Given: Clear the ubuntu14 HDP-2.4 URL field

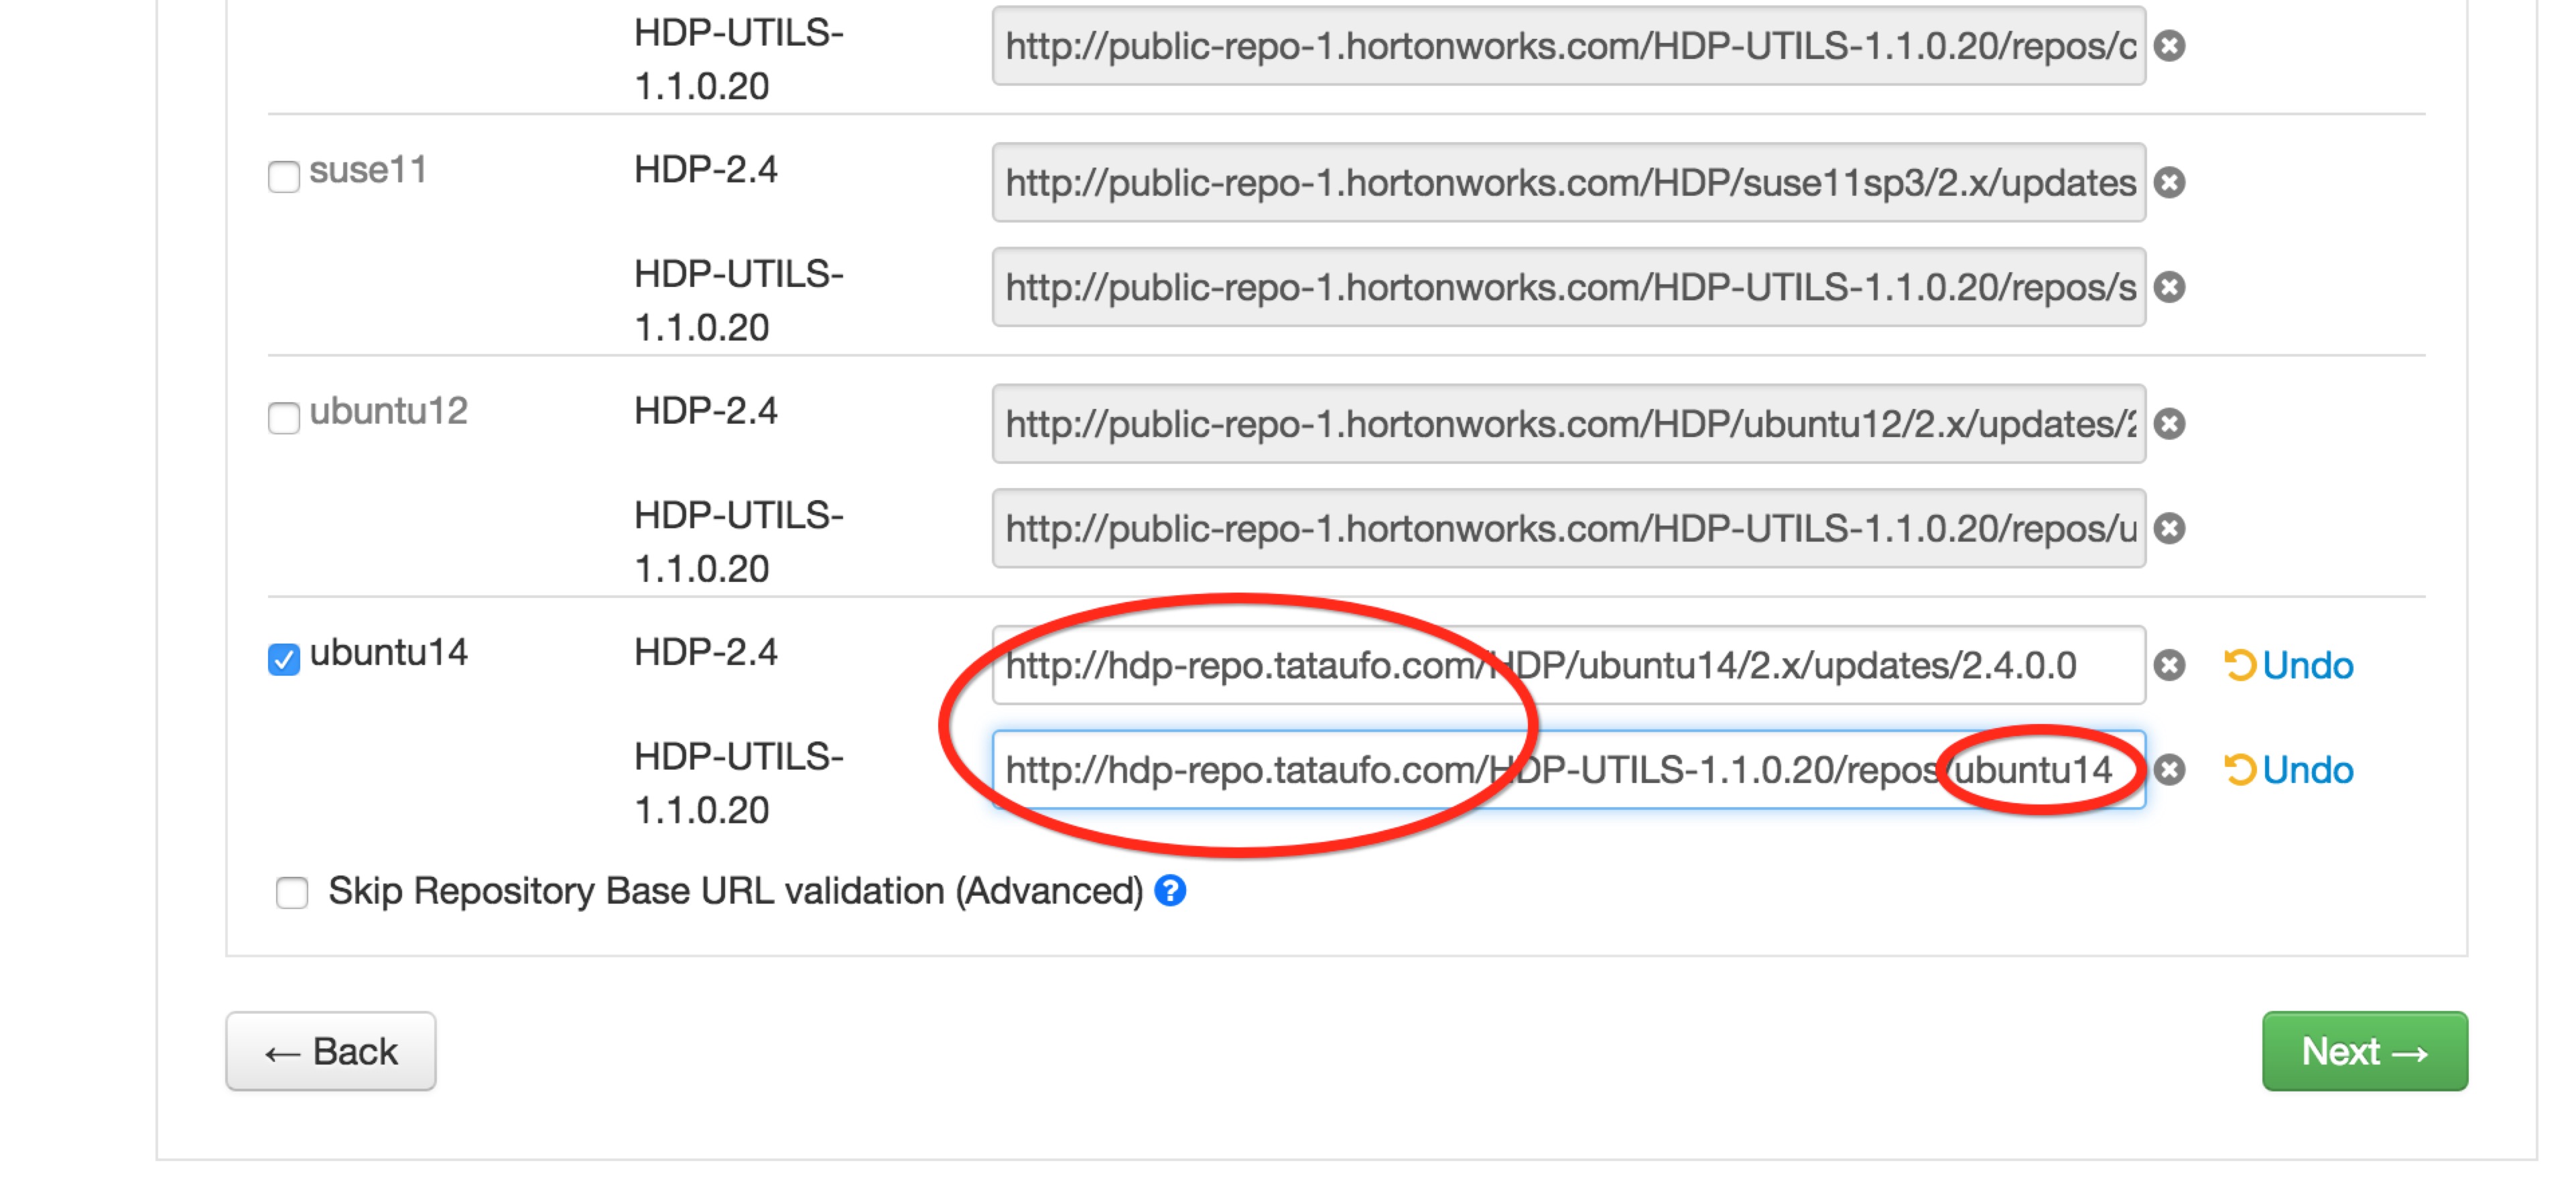Looking at the screenshot, I should [2169, 666].
